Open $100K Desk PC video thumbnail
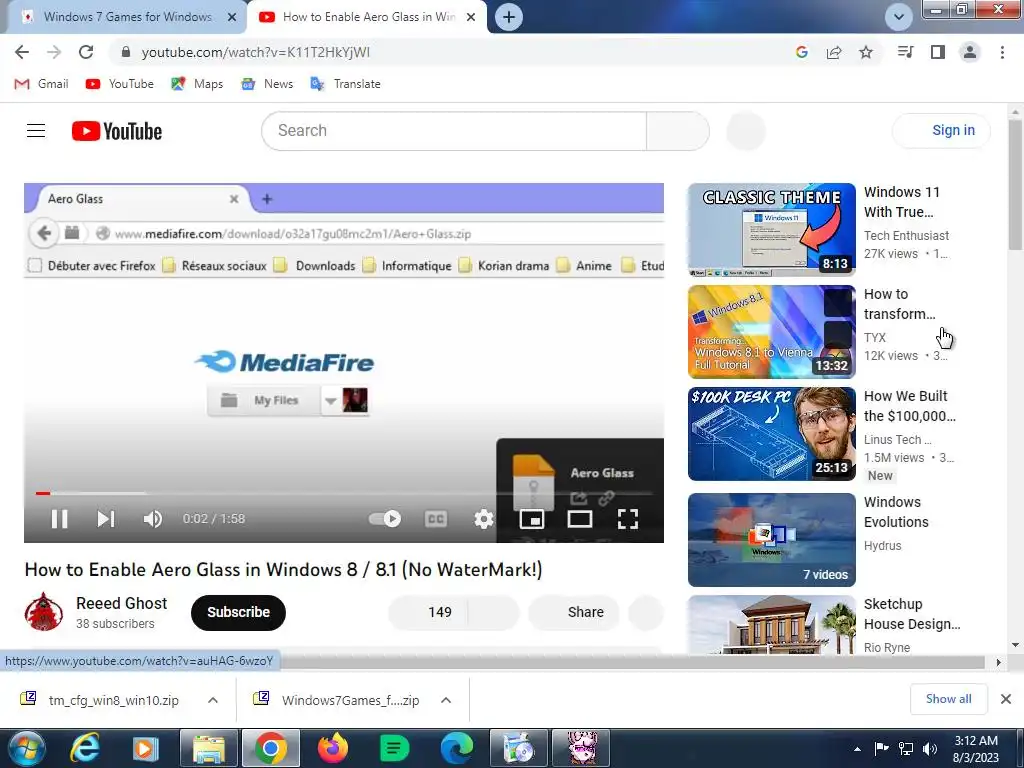The height and width of the screenshot is (768, 1024). (x=771, y=434)
